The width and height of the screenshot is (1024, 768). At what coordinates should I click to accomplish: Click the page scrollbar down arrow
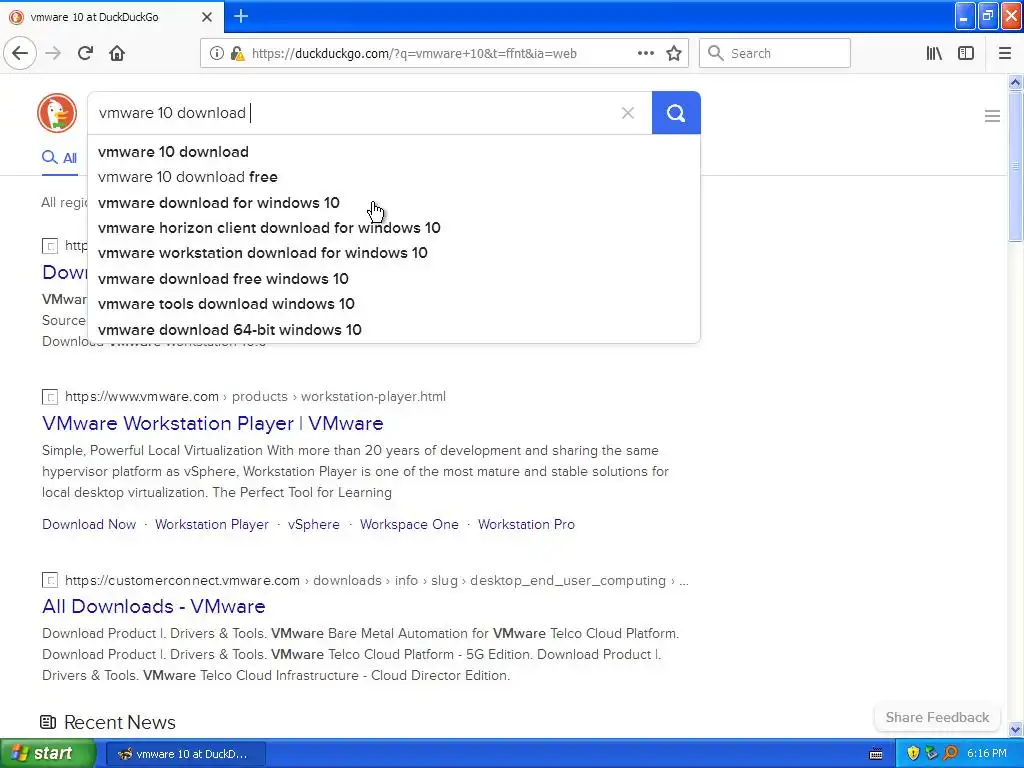pos(1015,729)
